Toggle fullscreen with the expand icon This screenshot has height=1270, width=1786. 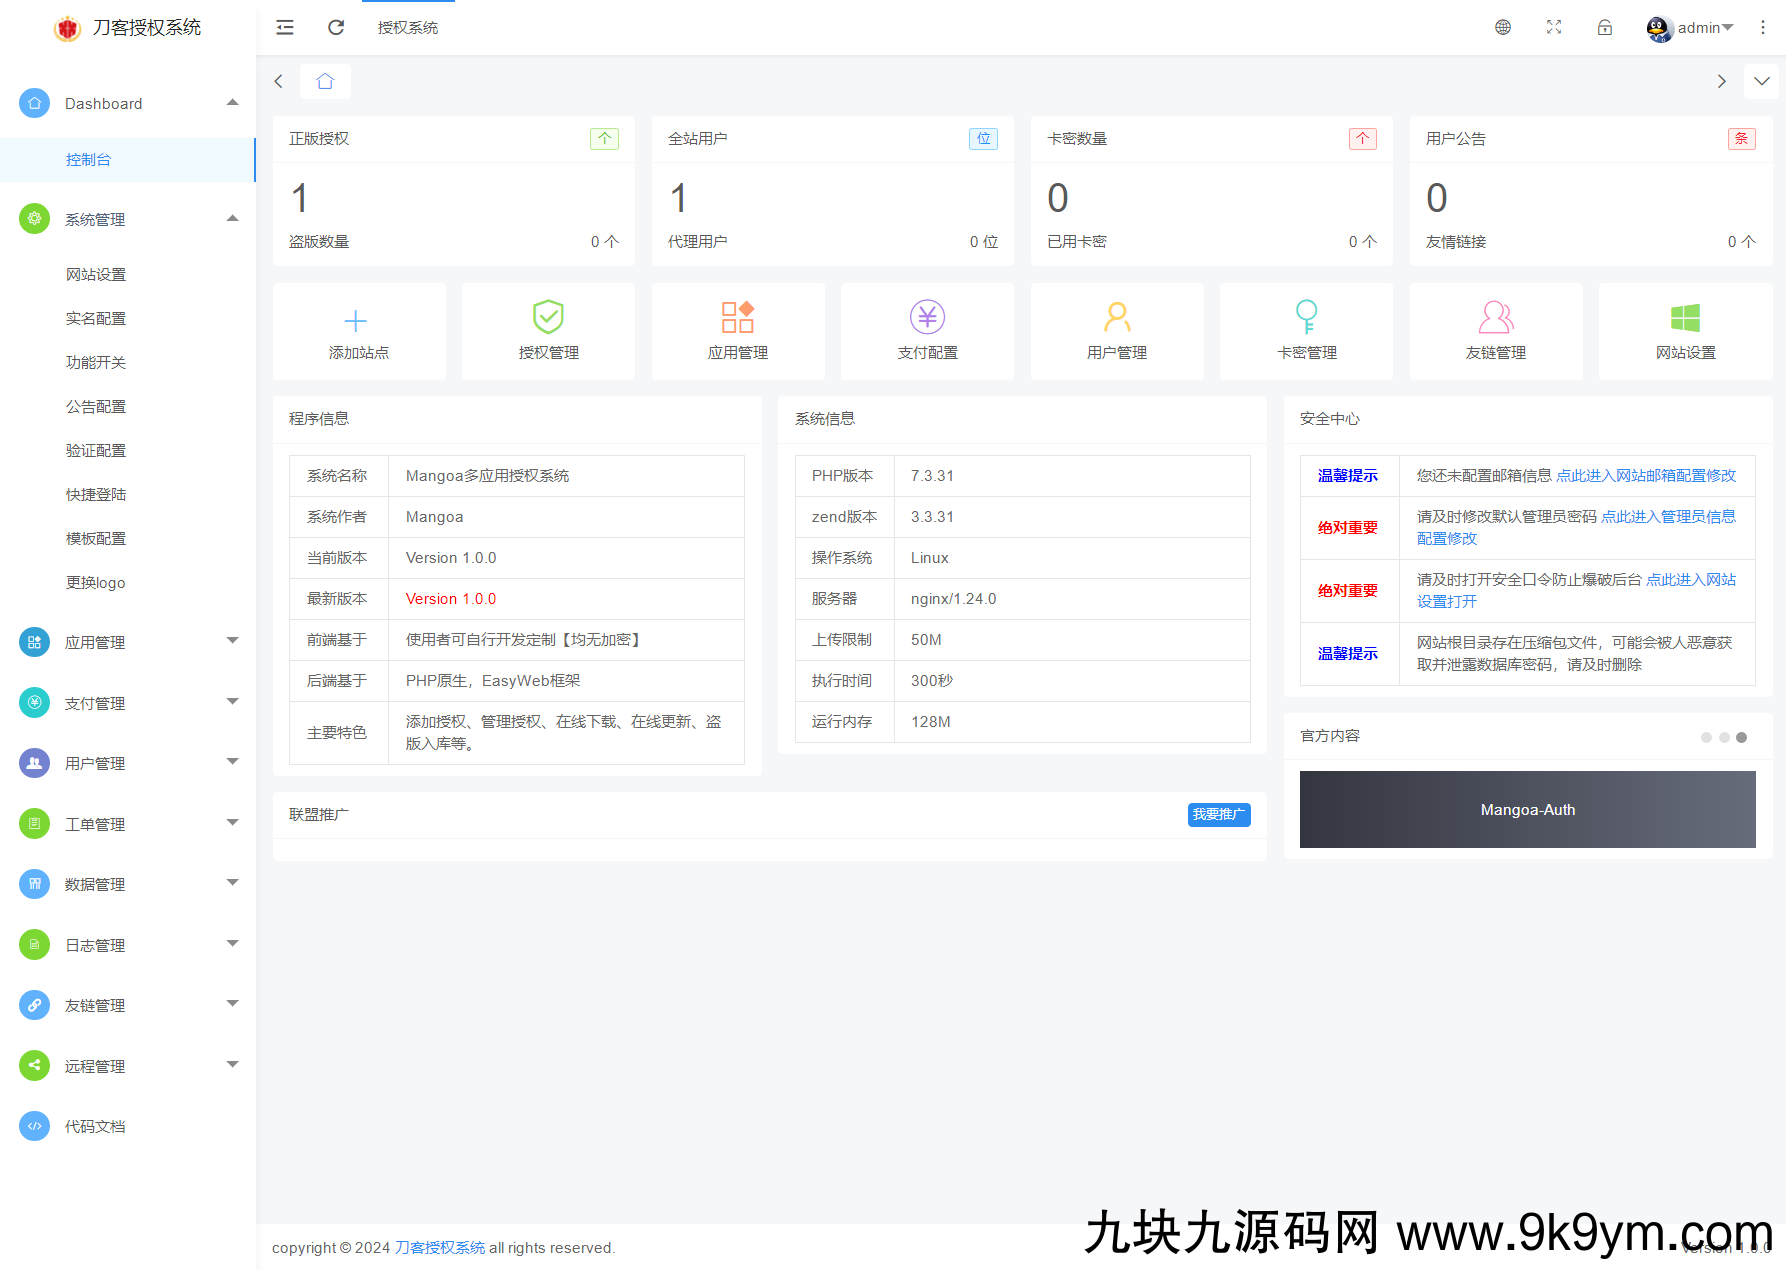[1554, 28]
